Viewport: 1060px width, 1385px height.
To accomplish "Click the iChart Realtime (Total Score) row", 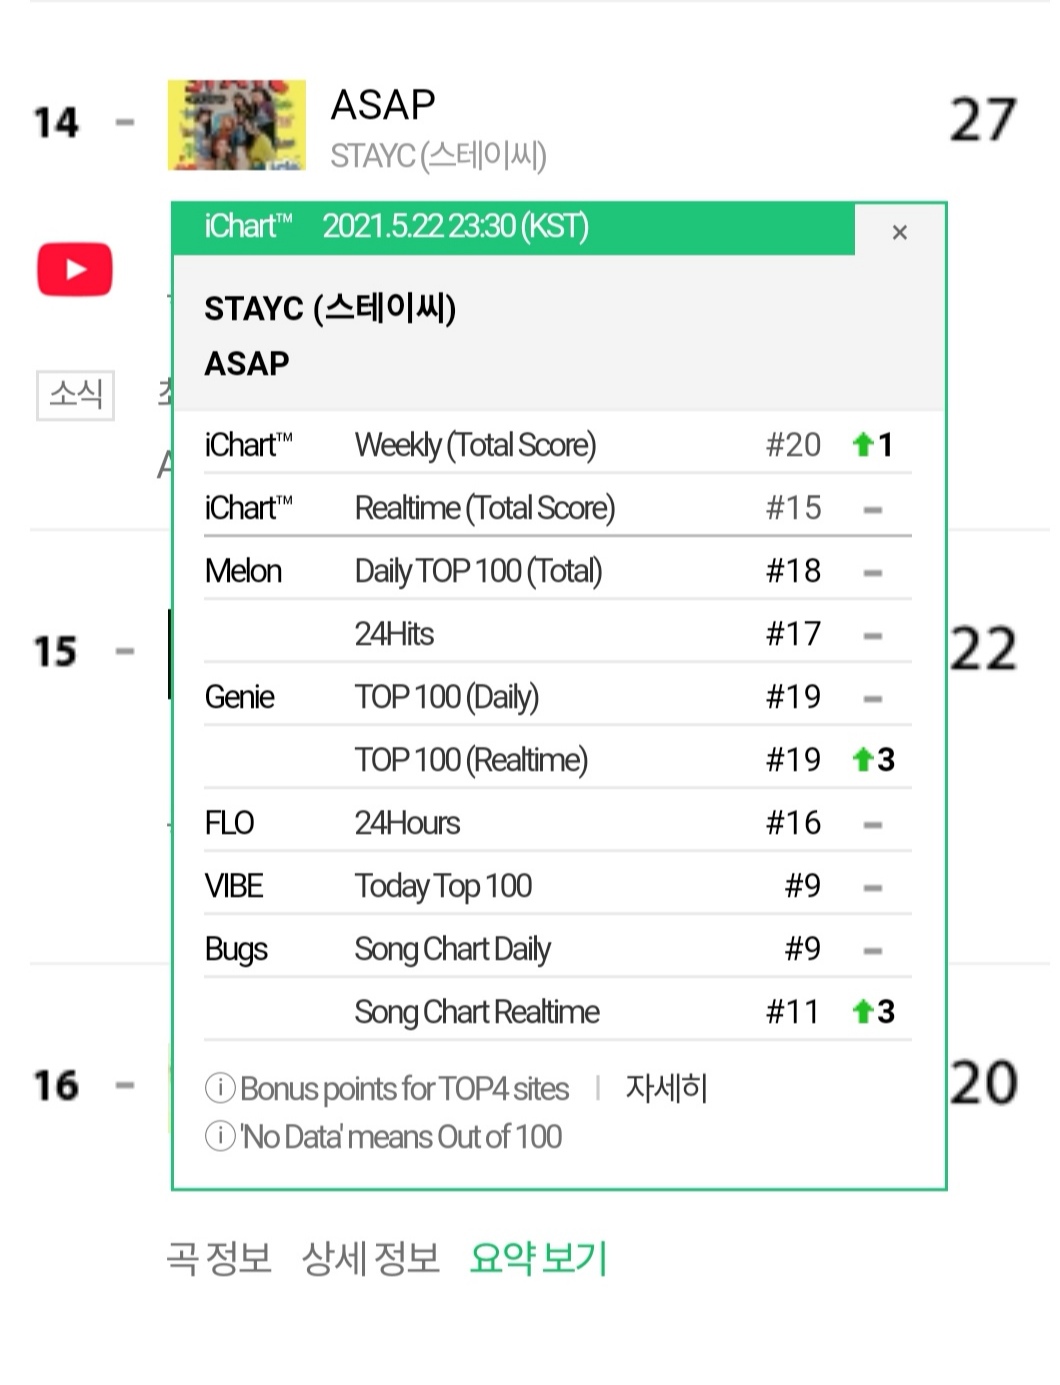I will coord(557,508).
